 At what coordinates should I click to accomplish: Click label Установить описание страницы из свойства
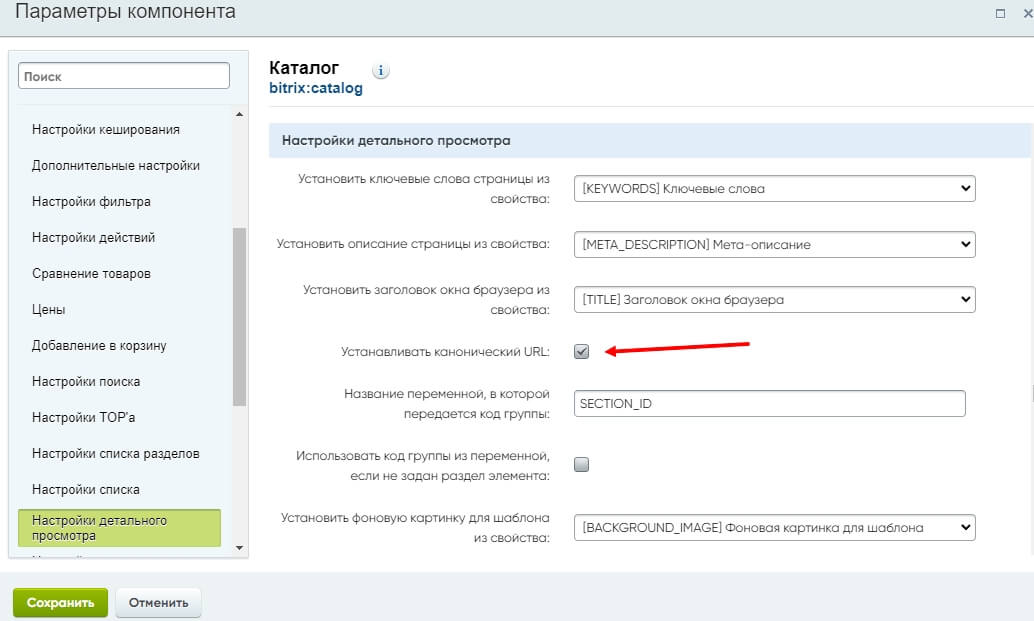coord(413,244)
